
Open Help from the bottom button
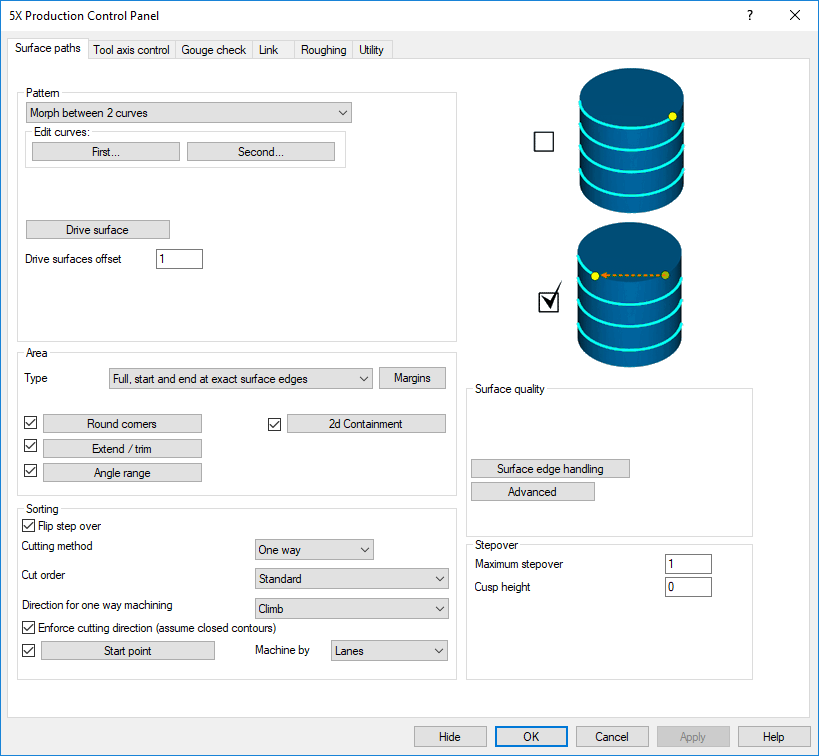tap(774, 737)
